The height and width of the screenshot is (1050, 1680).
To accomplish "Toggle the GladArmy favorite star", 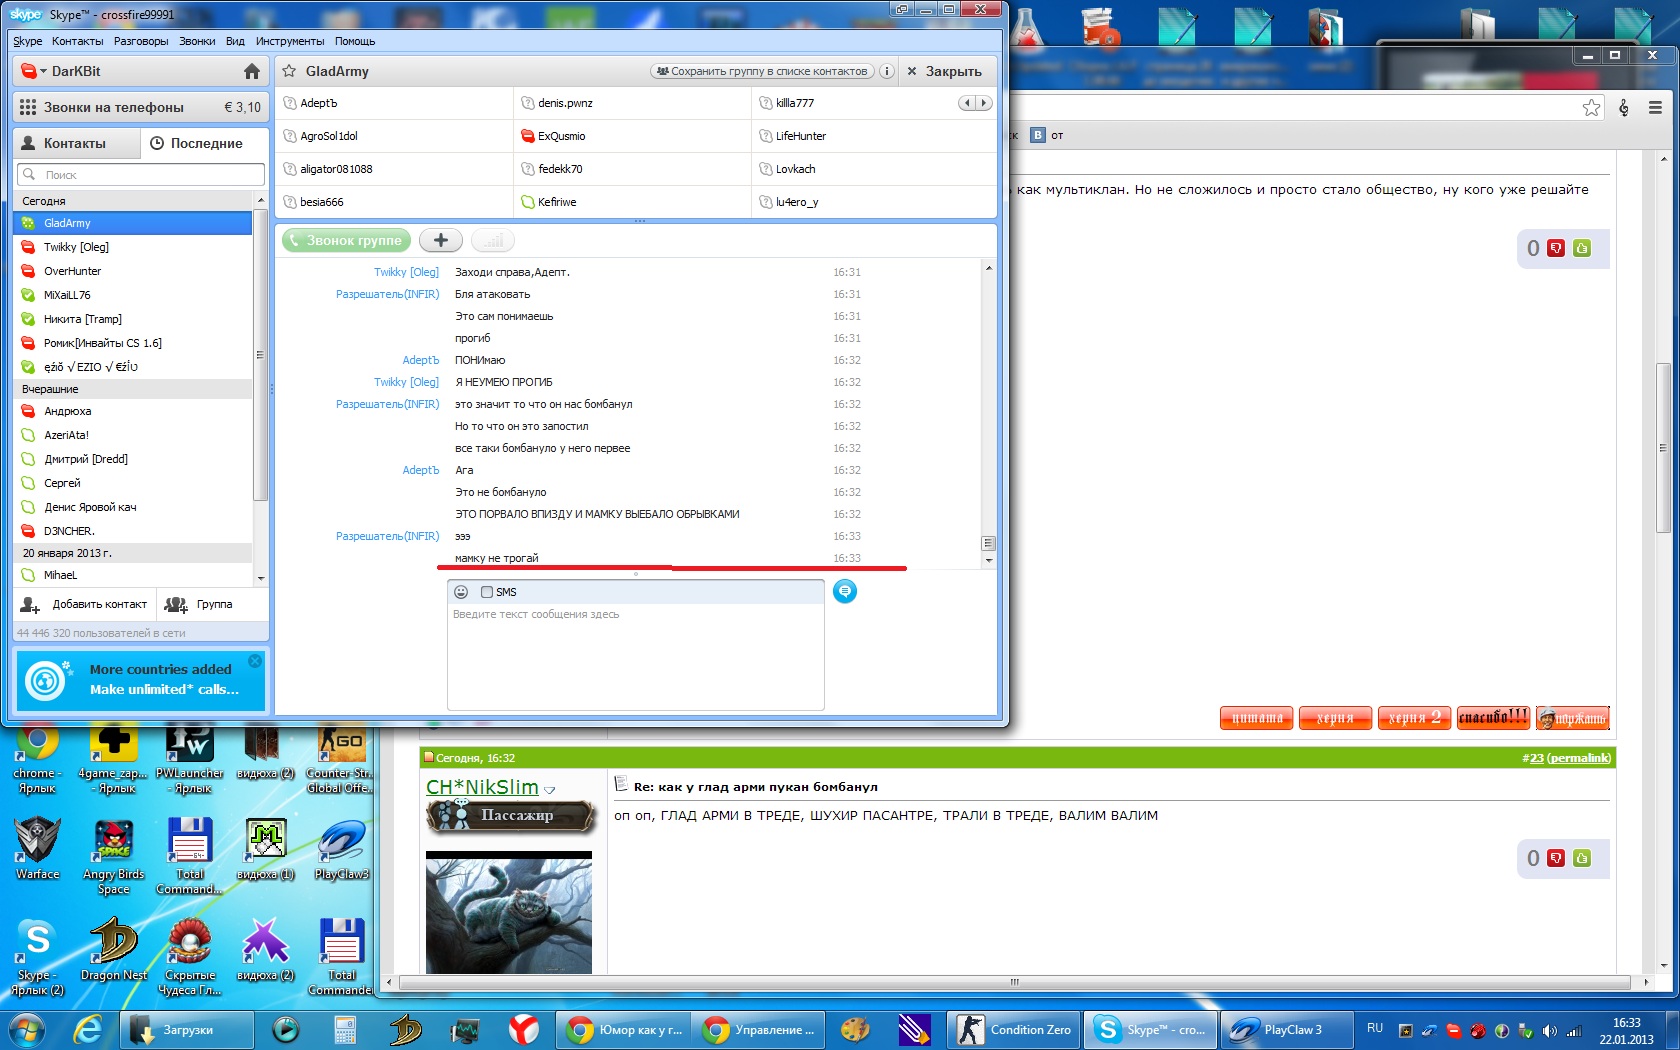I will (289, 71).
